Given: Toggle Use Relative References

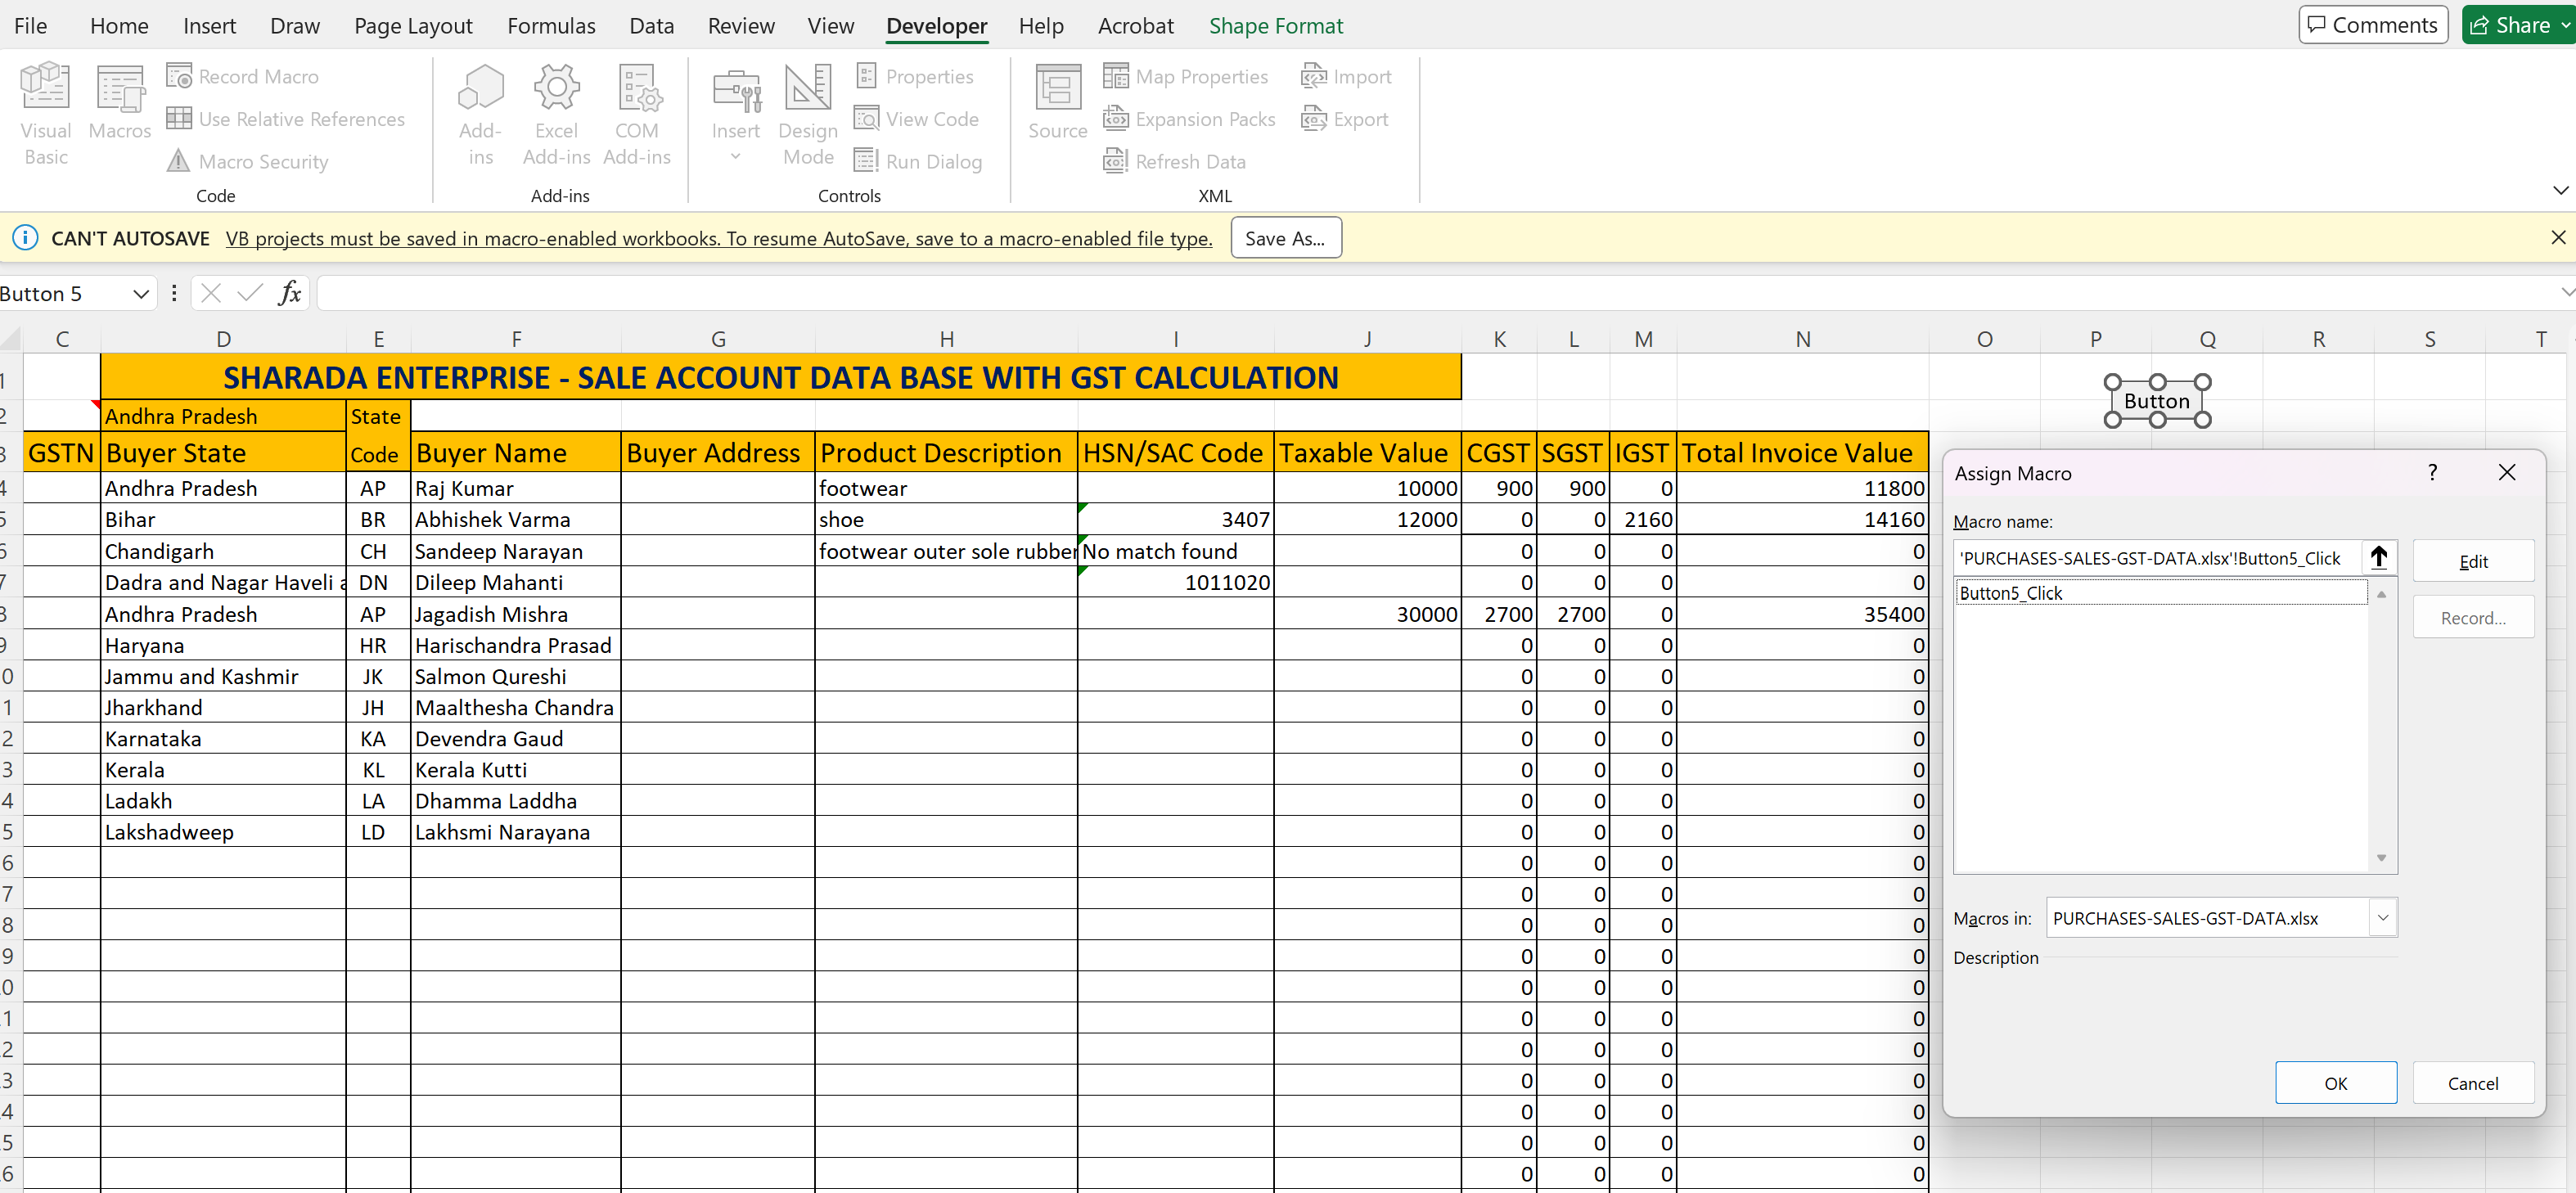Looking at the screenshot, I should pos(179,119).
